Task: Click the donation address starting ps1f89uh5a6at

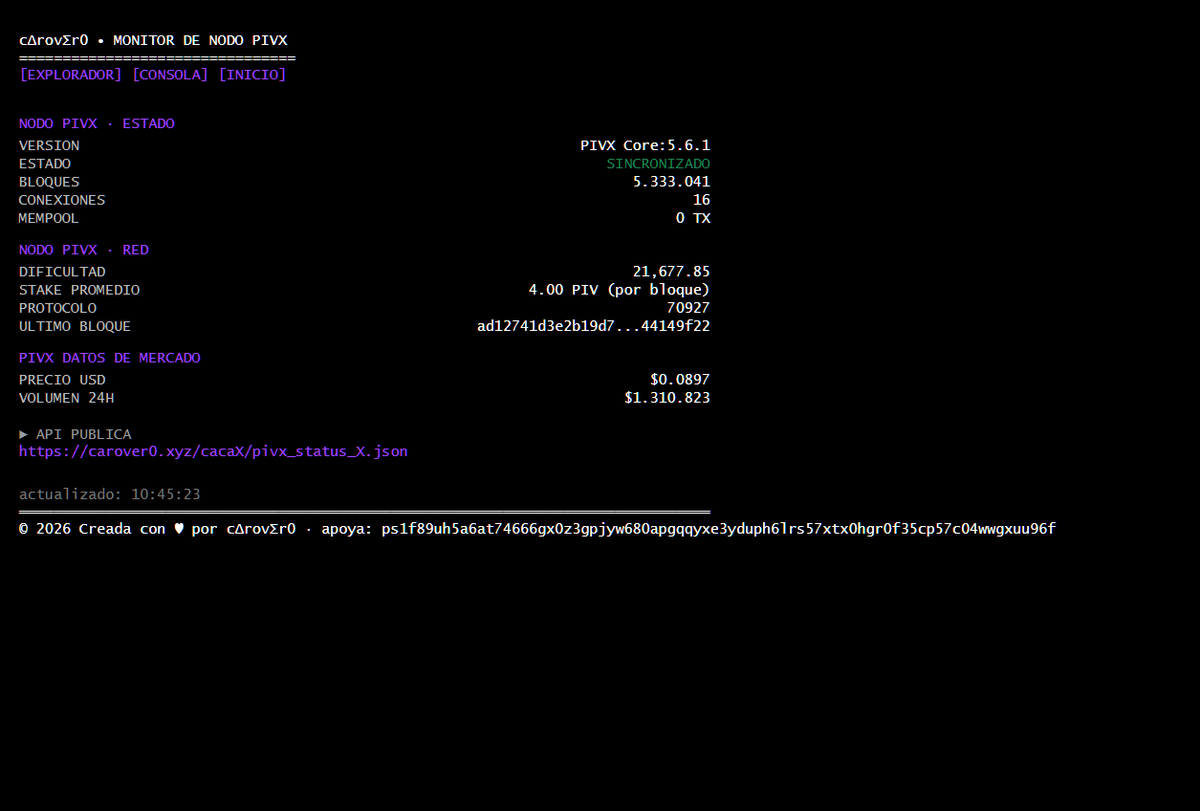Action: pyautogui.click(x=718, y=529)
